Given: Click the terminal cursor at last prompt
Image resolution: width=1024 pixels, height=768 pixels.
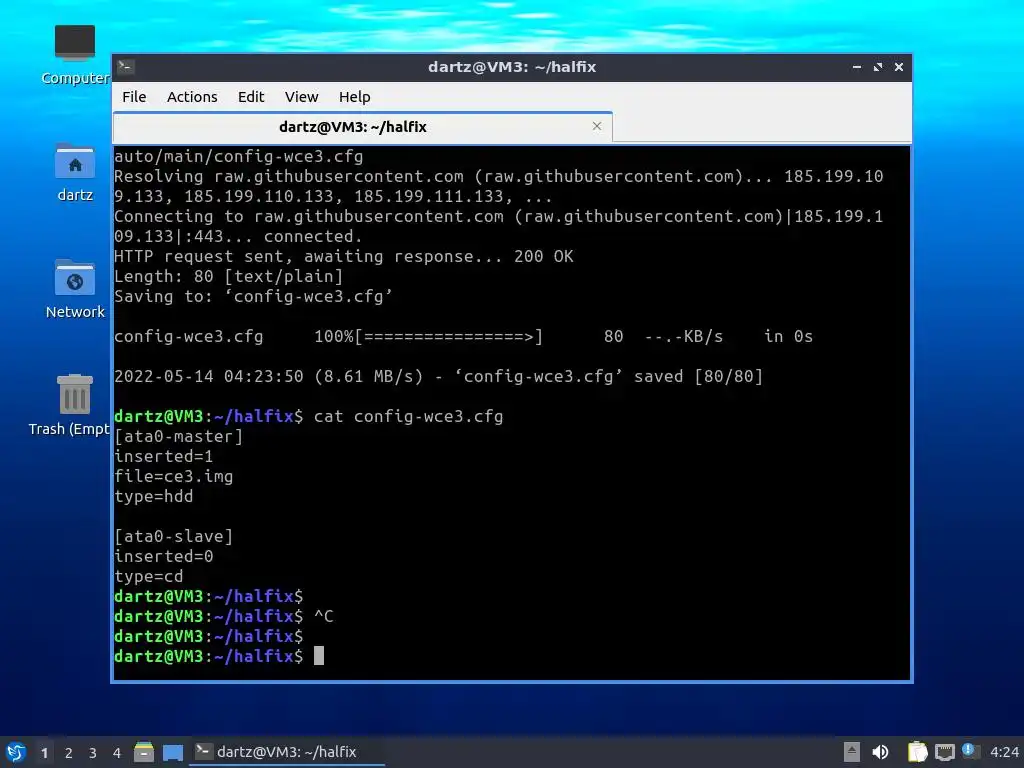Looking at the screenshot, I should pos(319,656).
